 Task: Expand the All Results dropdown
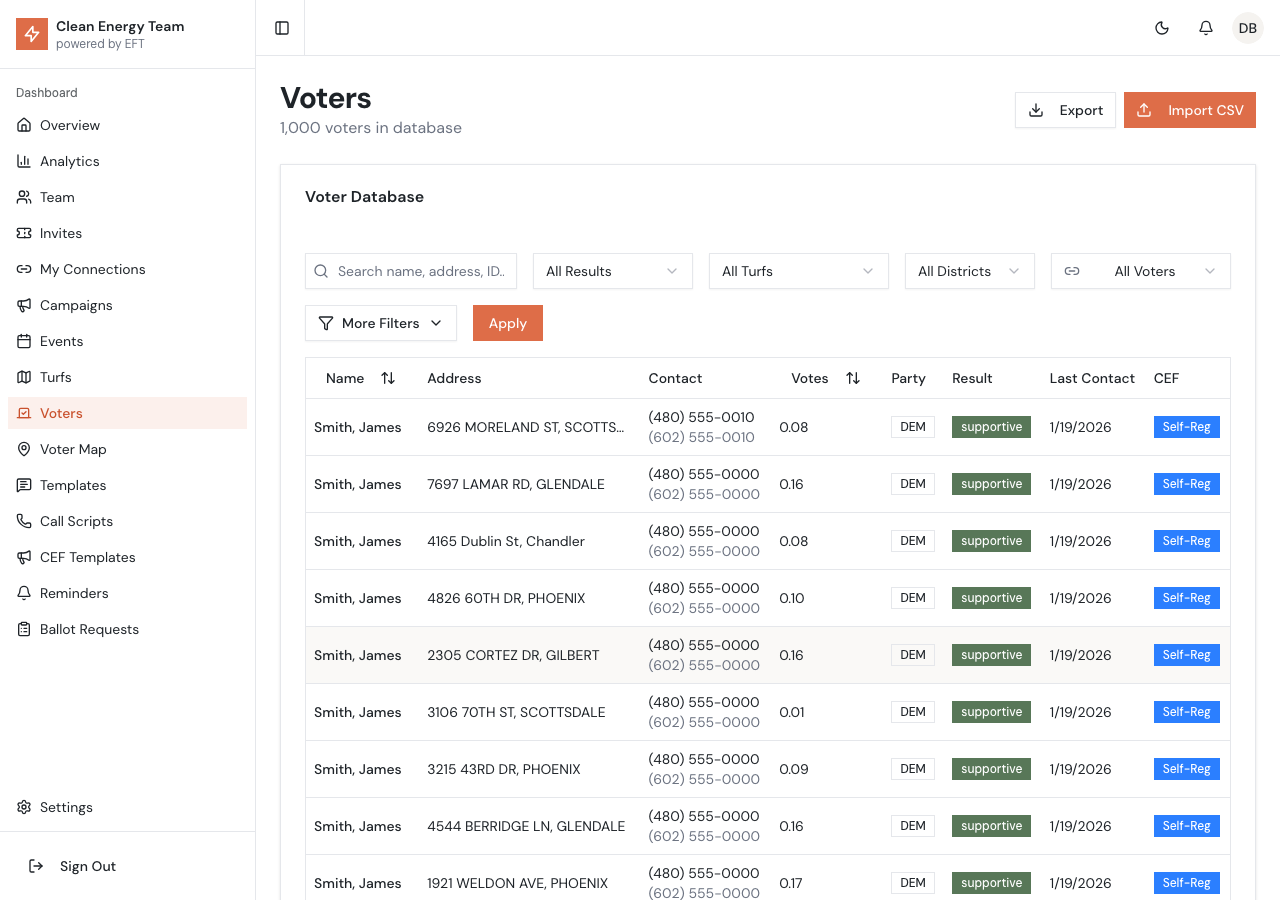pos(612,271)
